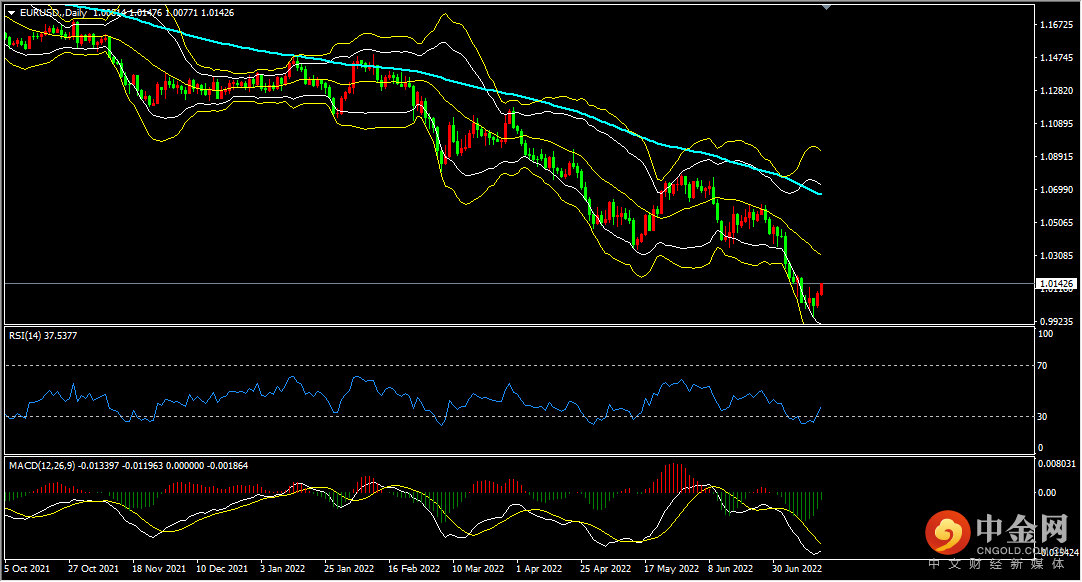The image size is (1082, 582).
Task: Click the 30 Jun 2022 date label
Action: tap(796, 568)
